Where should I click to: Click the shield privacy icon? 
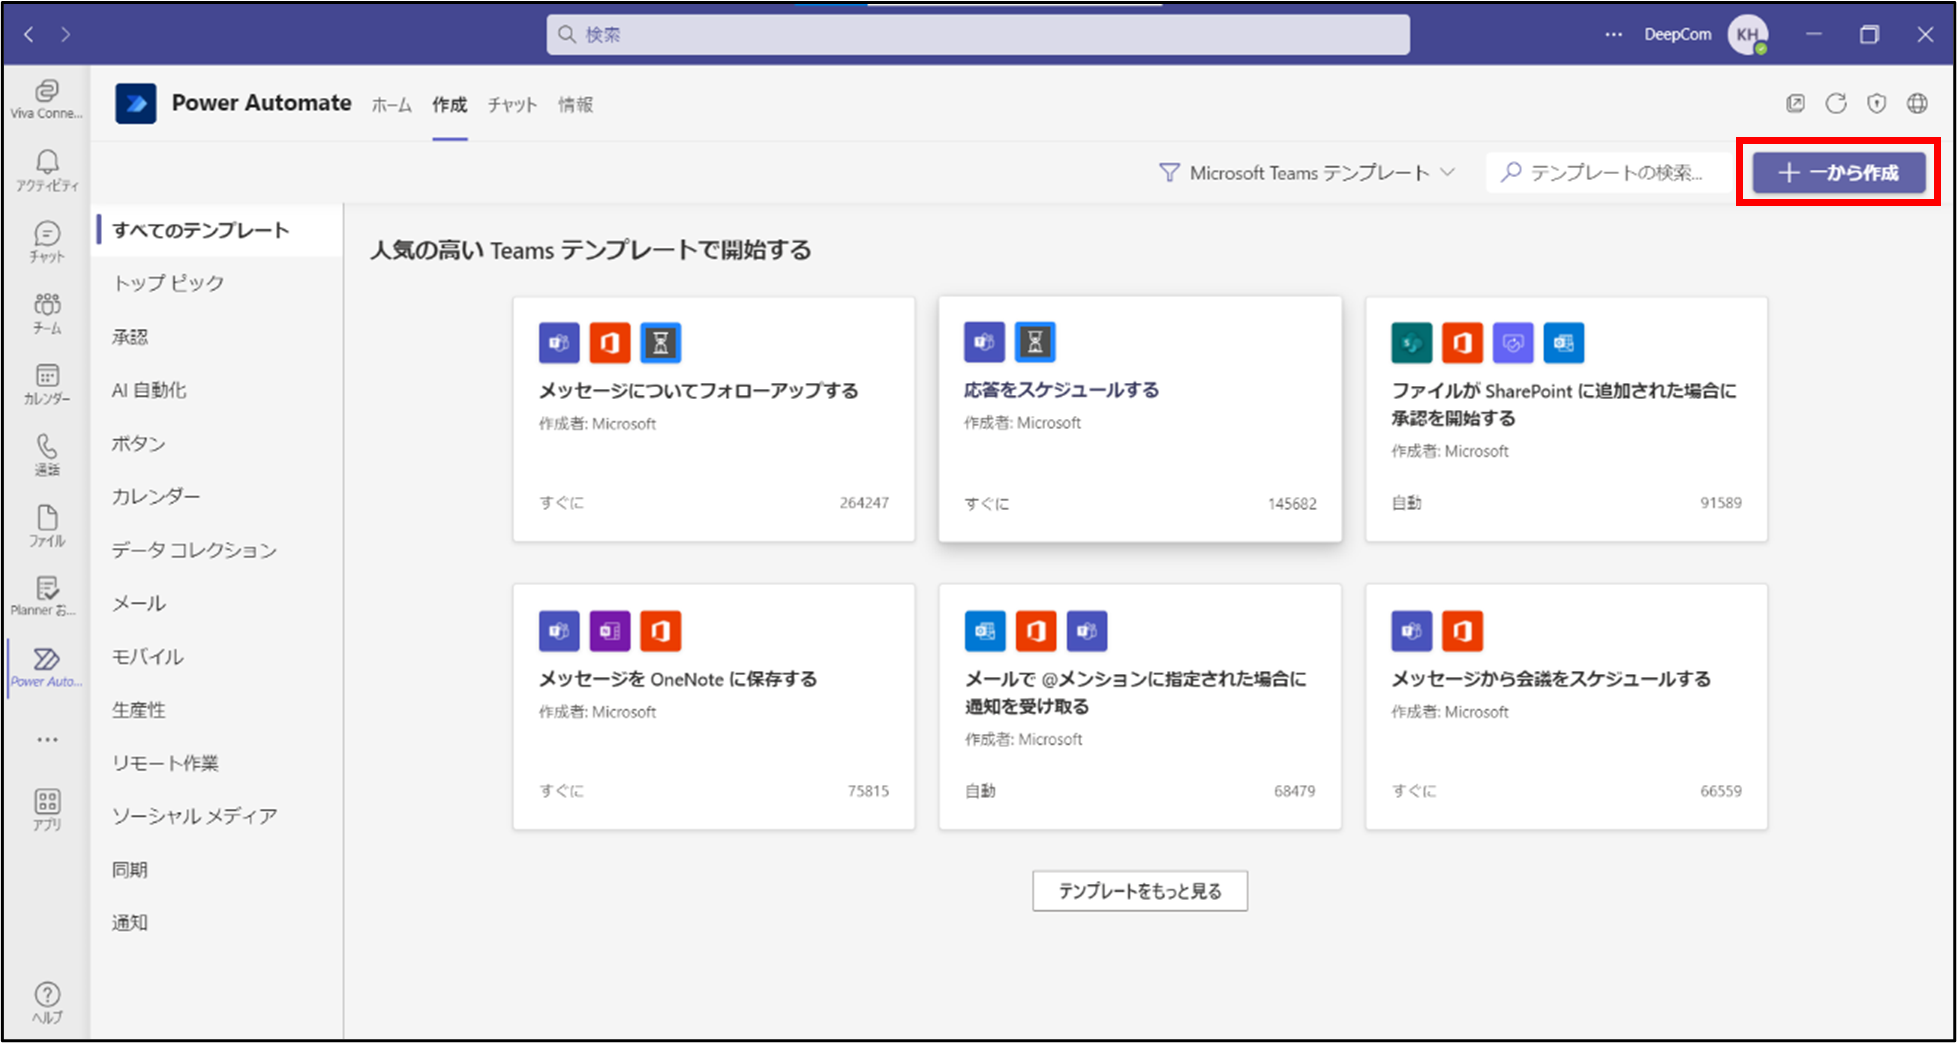(1877, 103)
